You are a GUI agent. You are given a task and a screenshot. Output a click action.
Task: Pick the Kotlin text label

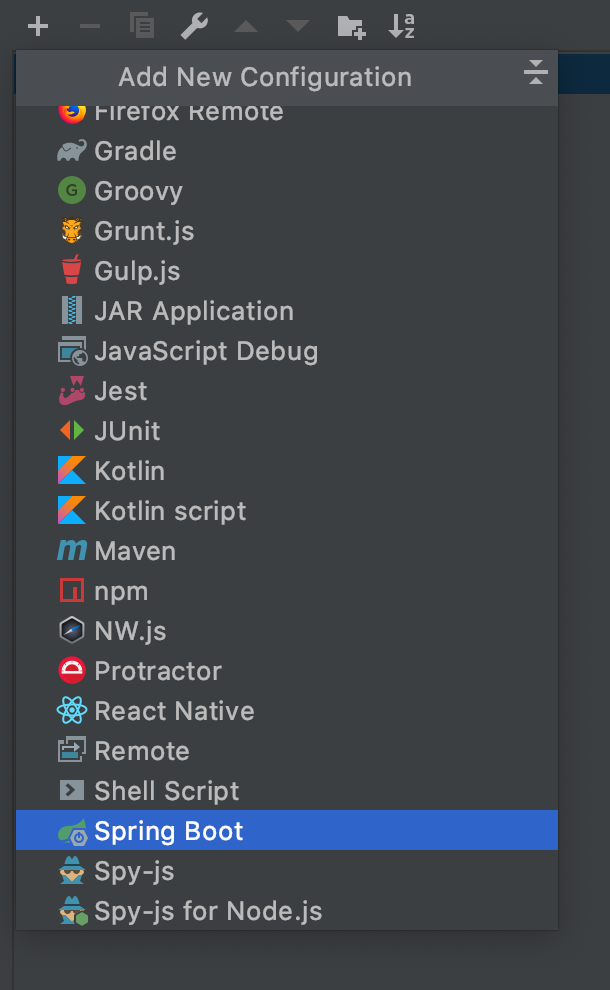[129, 471]
